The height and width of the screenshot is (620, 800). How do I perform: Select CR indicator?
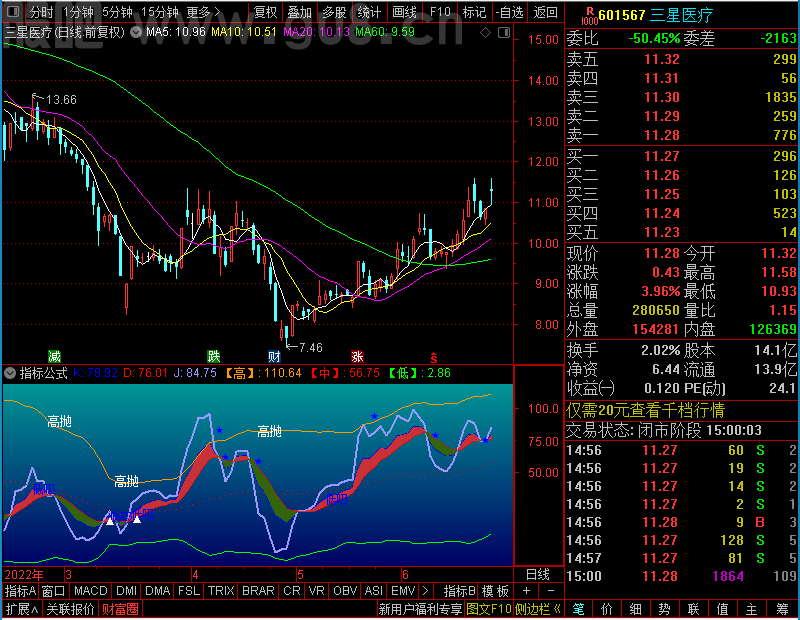(292, 591)
